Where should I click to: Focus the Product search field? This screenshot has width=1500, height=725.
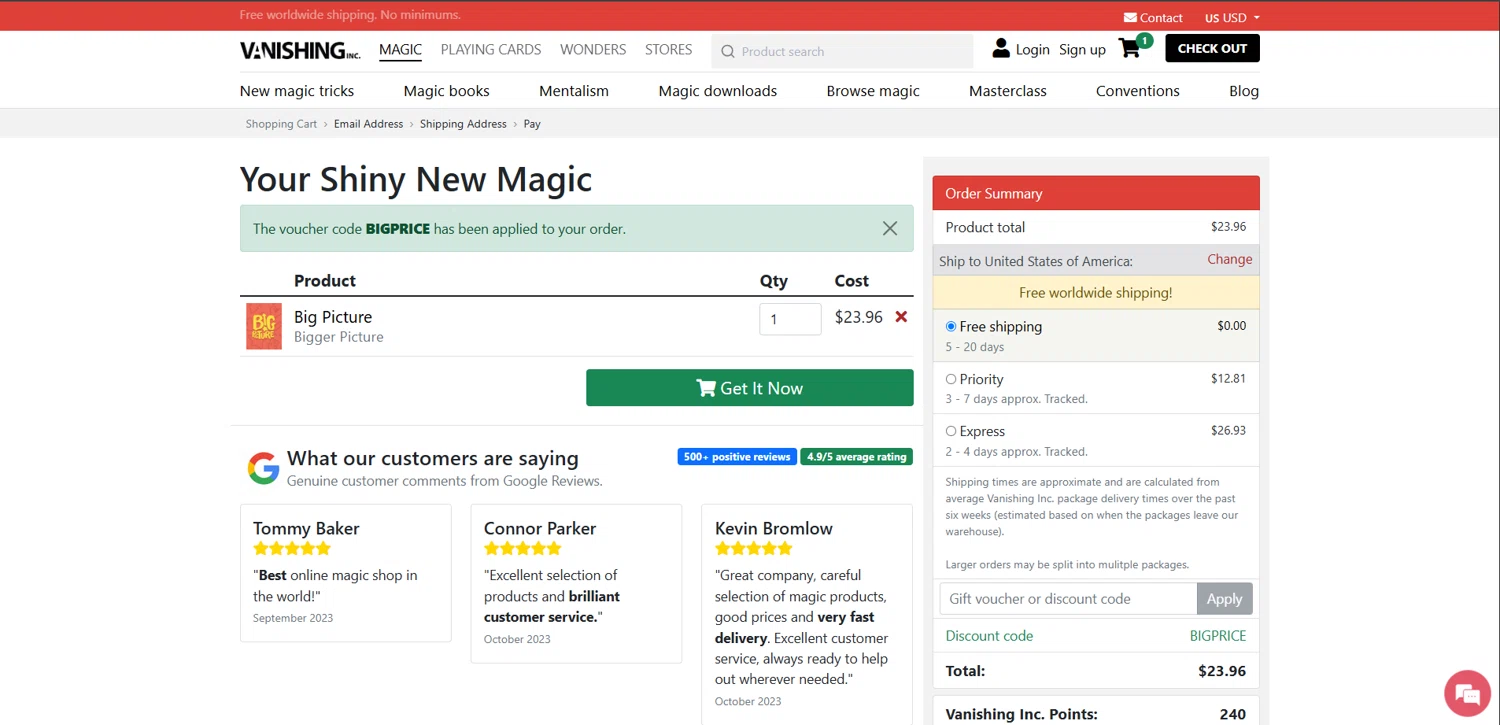(842, 51)
